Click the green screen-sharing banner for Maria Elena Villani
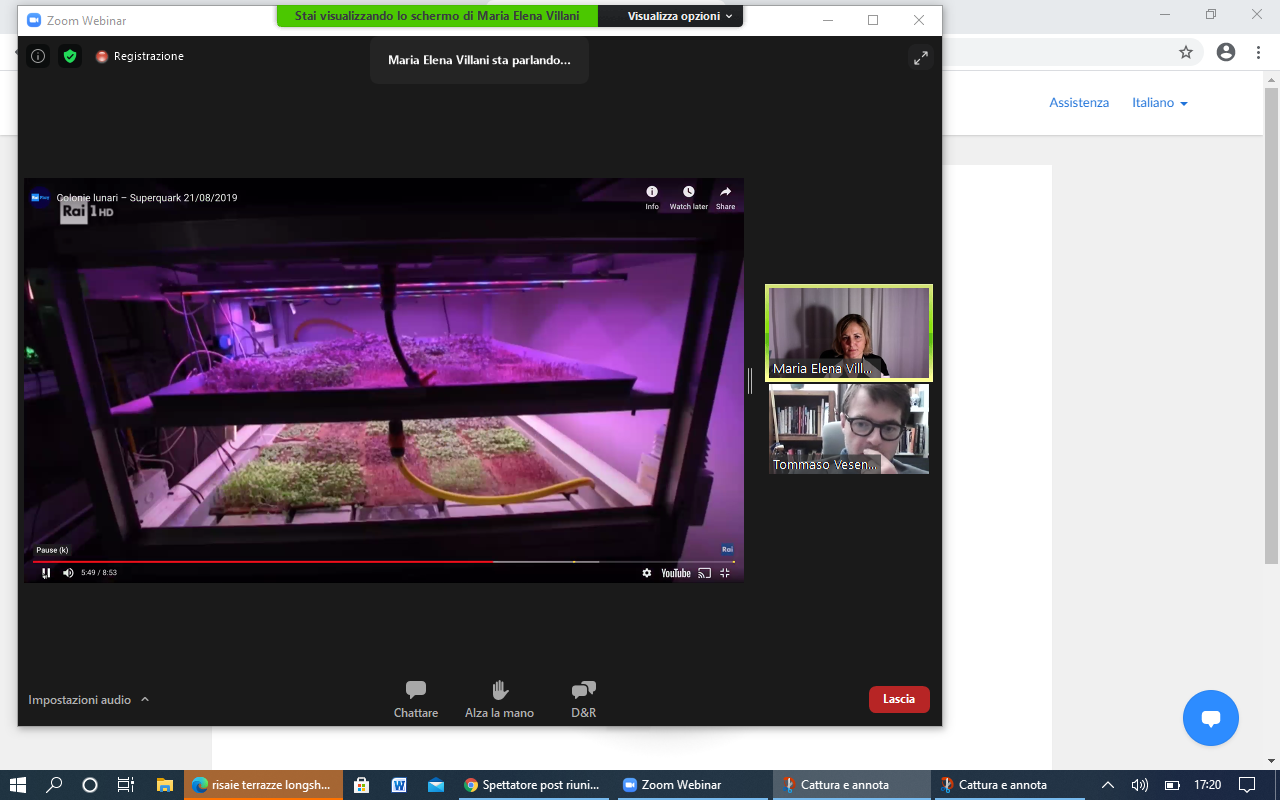 click(x=437, y=16)
